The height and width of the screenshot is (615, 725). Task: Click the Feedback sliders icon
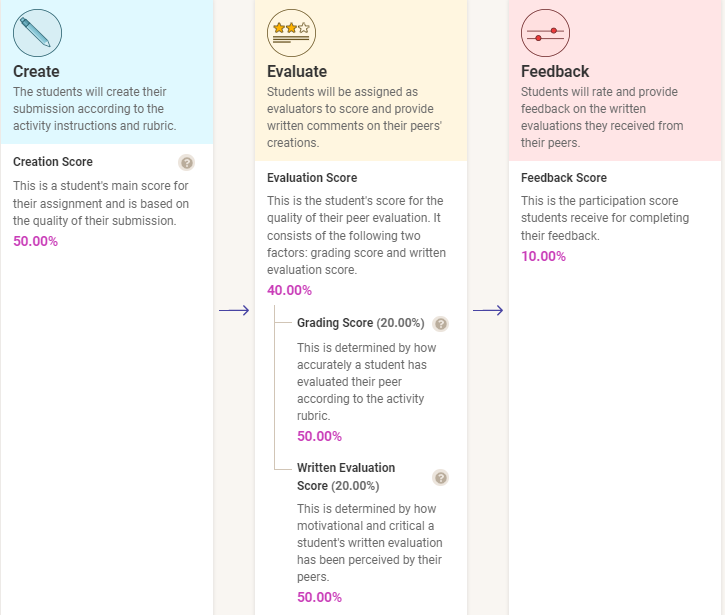(545, 32)
